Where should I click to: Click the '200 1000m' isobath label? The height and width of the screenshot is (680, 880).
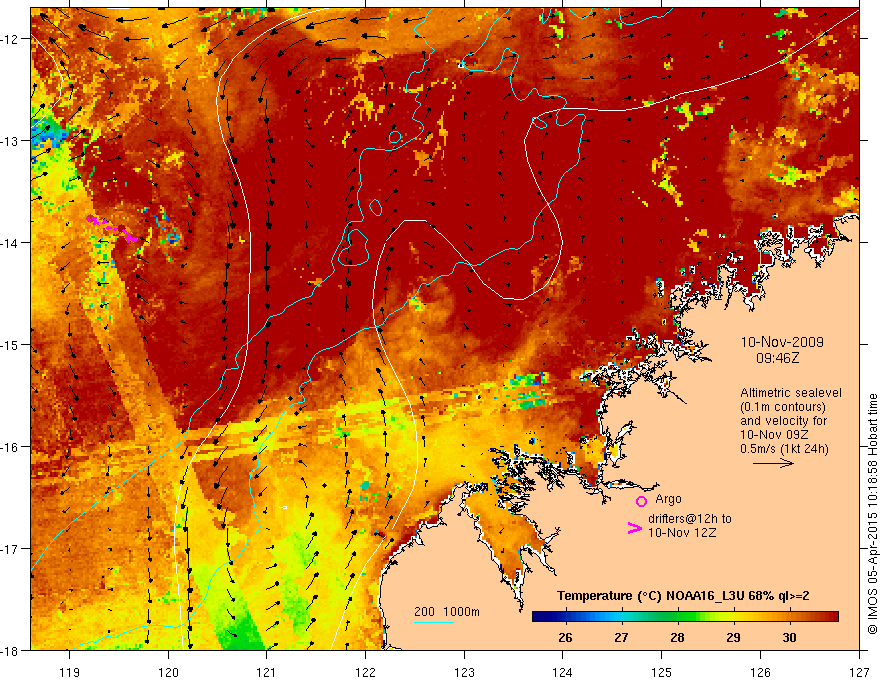tap(447, 612)
